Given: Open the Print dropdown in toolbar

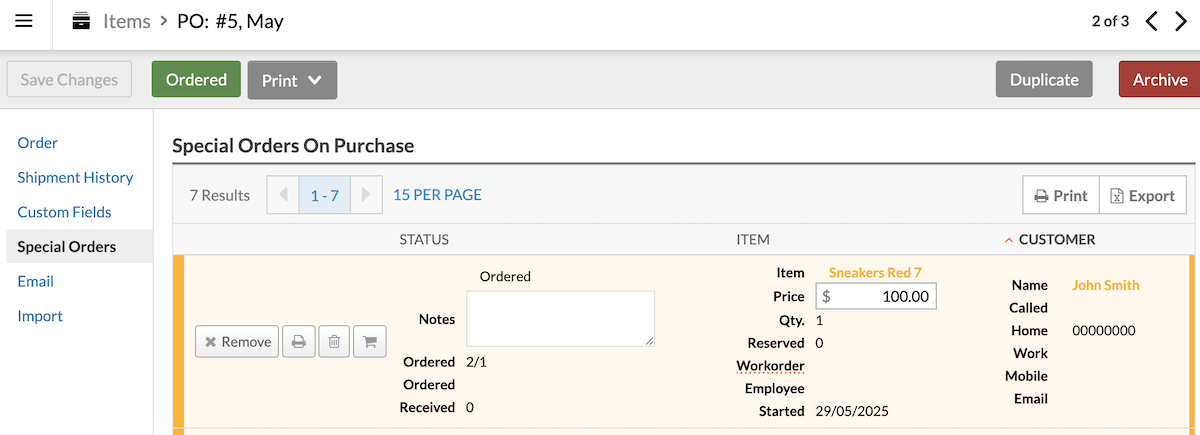Looking at the screenshot, I should click(x=292, y=80).
